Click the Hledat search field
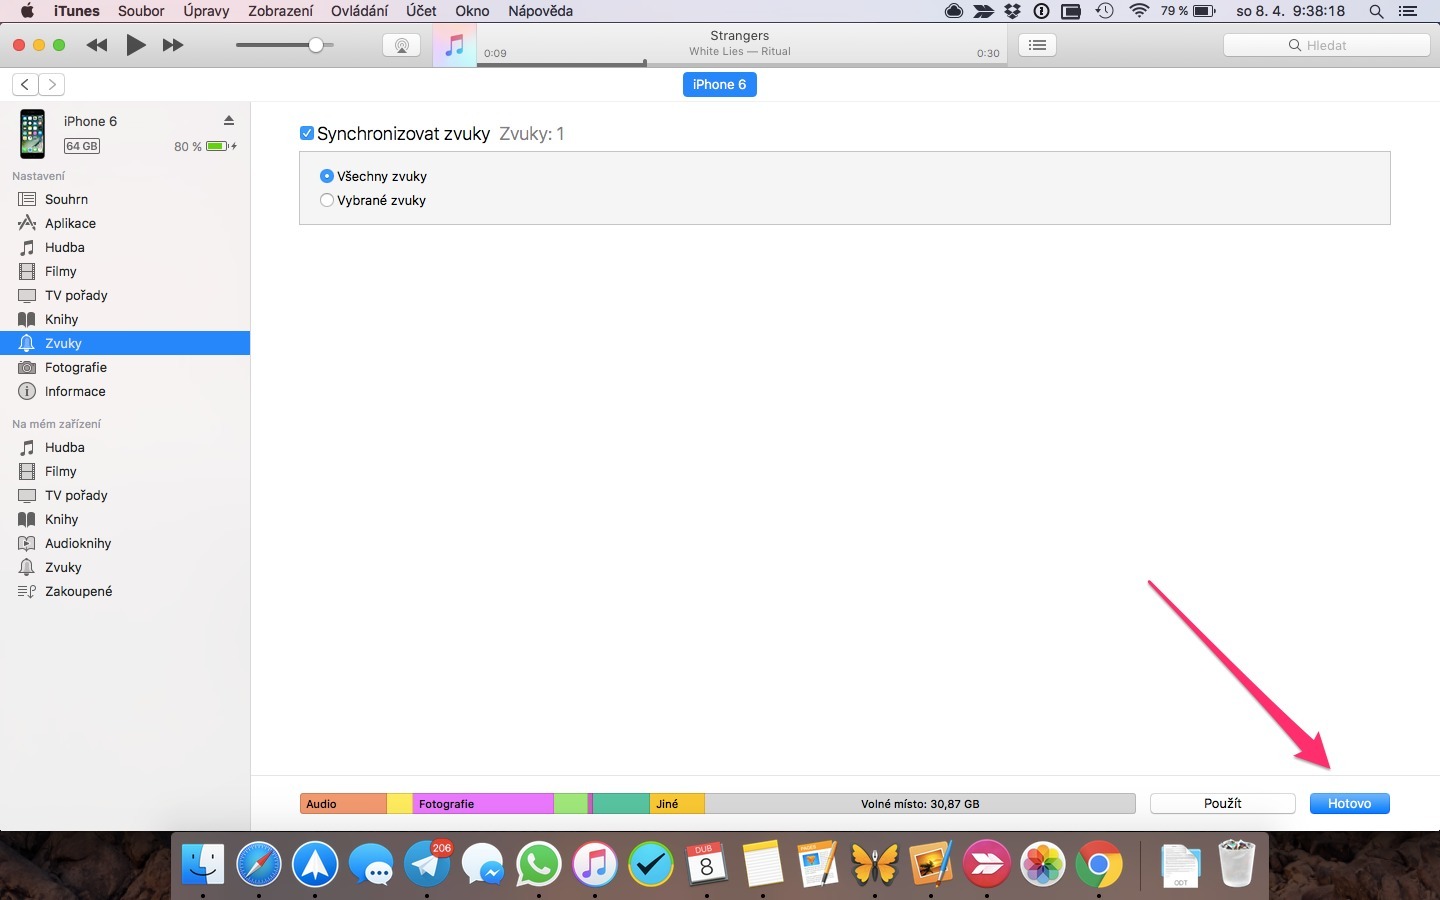 (1326, 45)
